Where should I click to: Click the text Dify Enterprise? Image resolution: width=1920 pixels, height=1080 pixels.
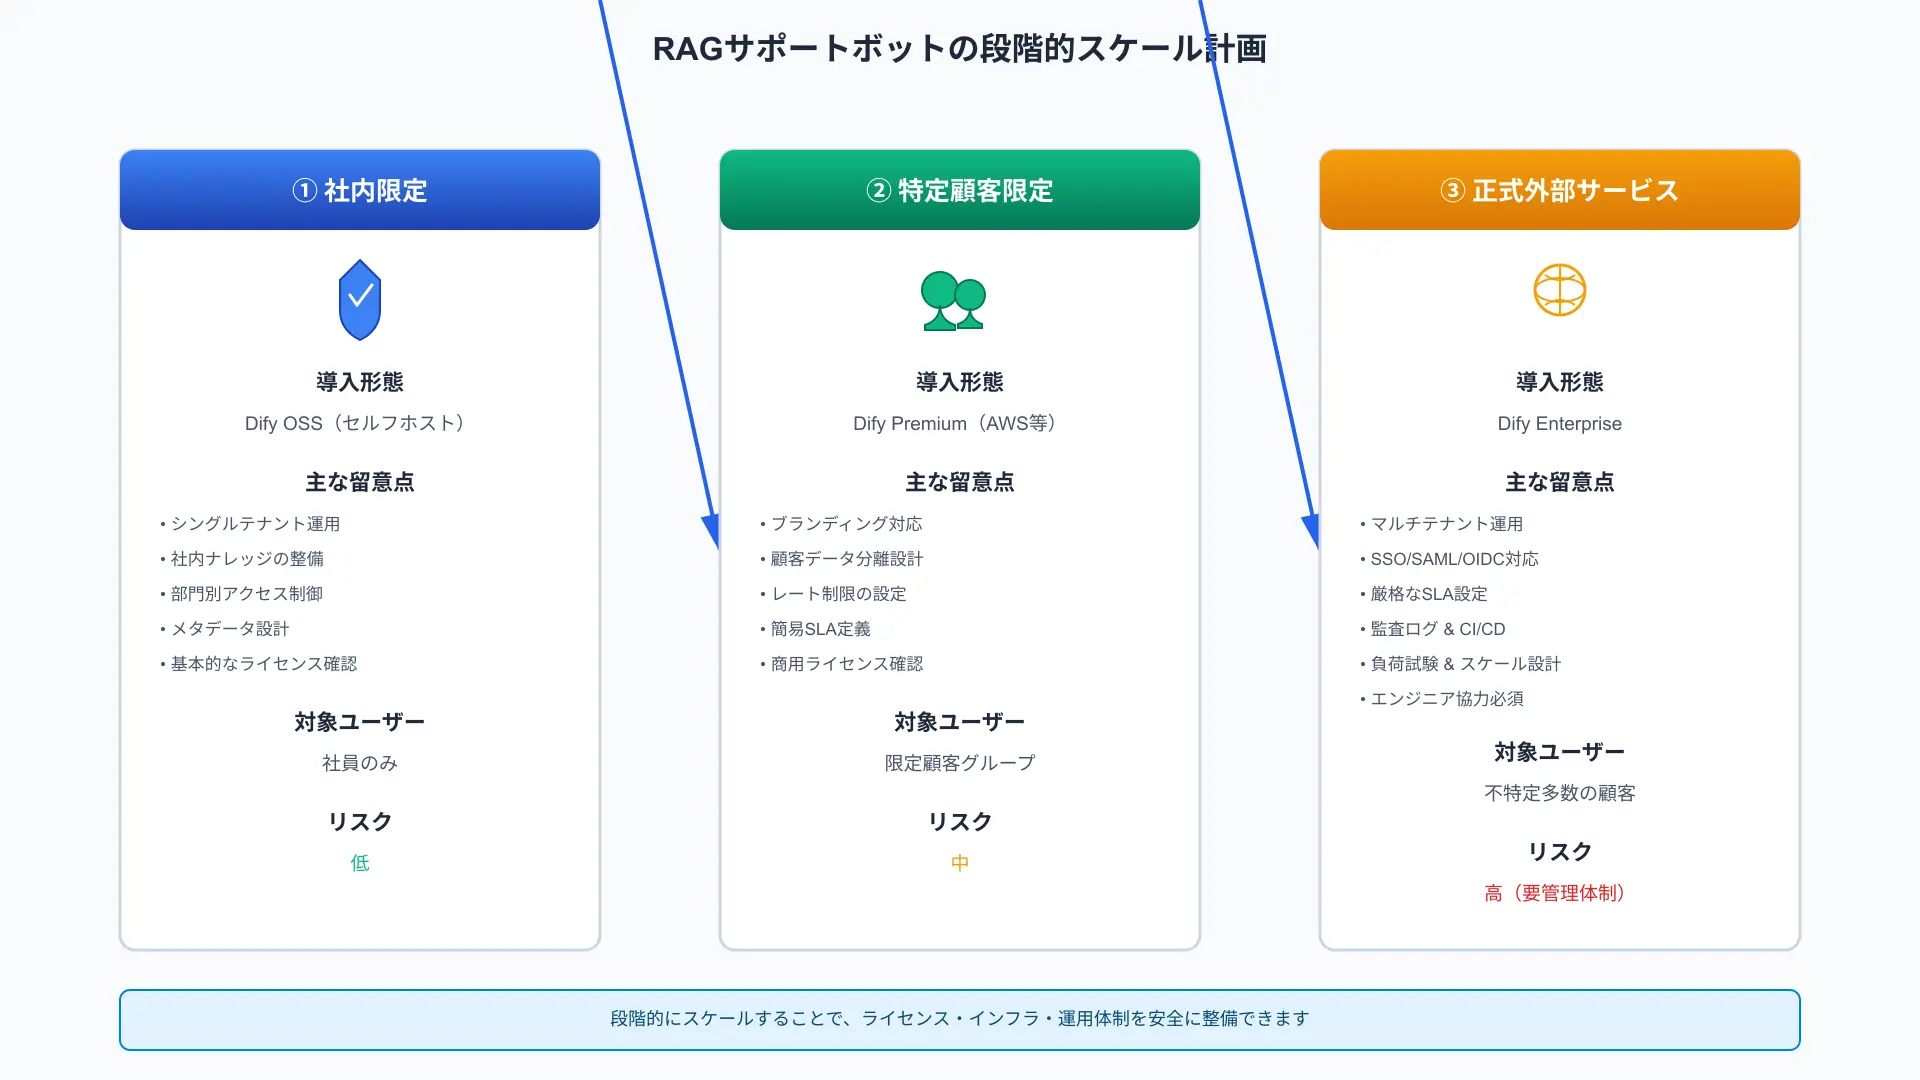(x=1560, y=423)
